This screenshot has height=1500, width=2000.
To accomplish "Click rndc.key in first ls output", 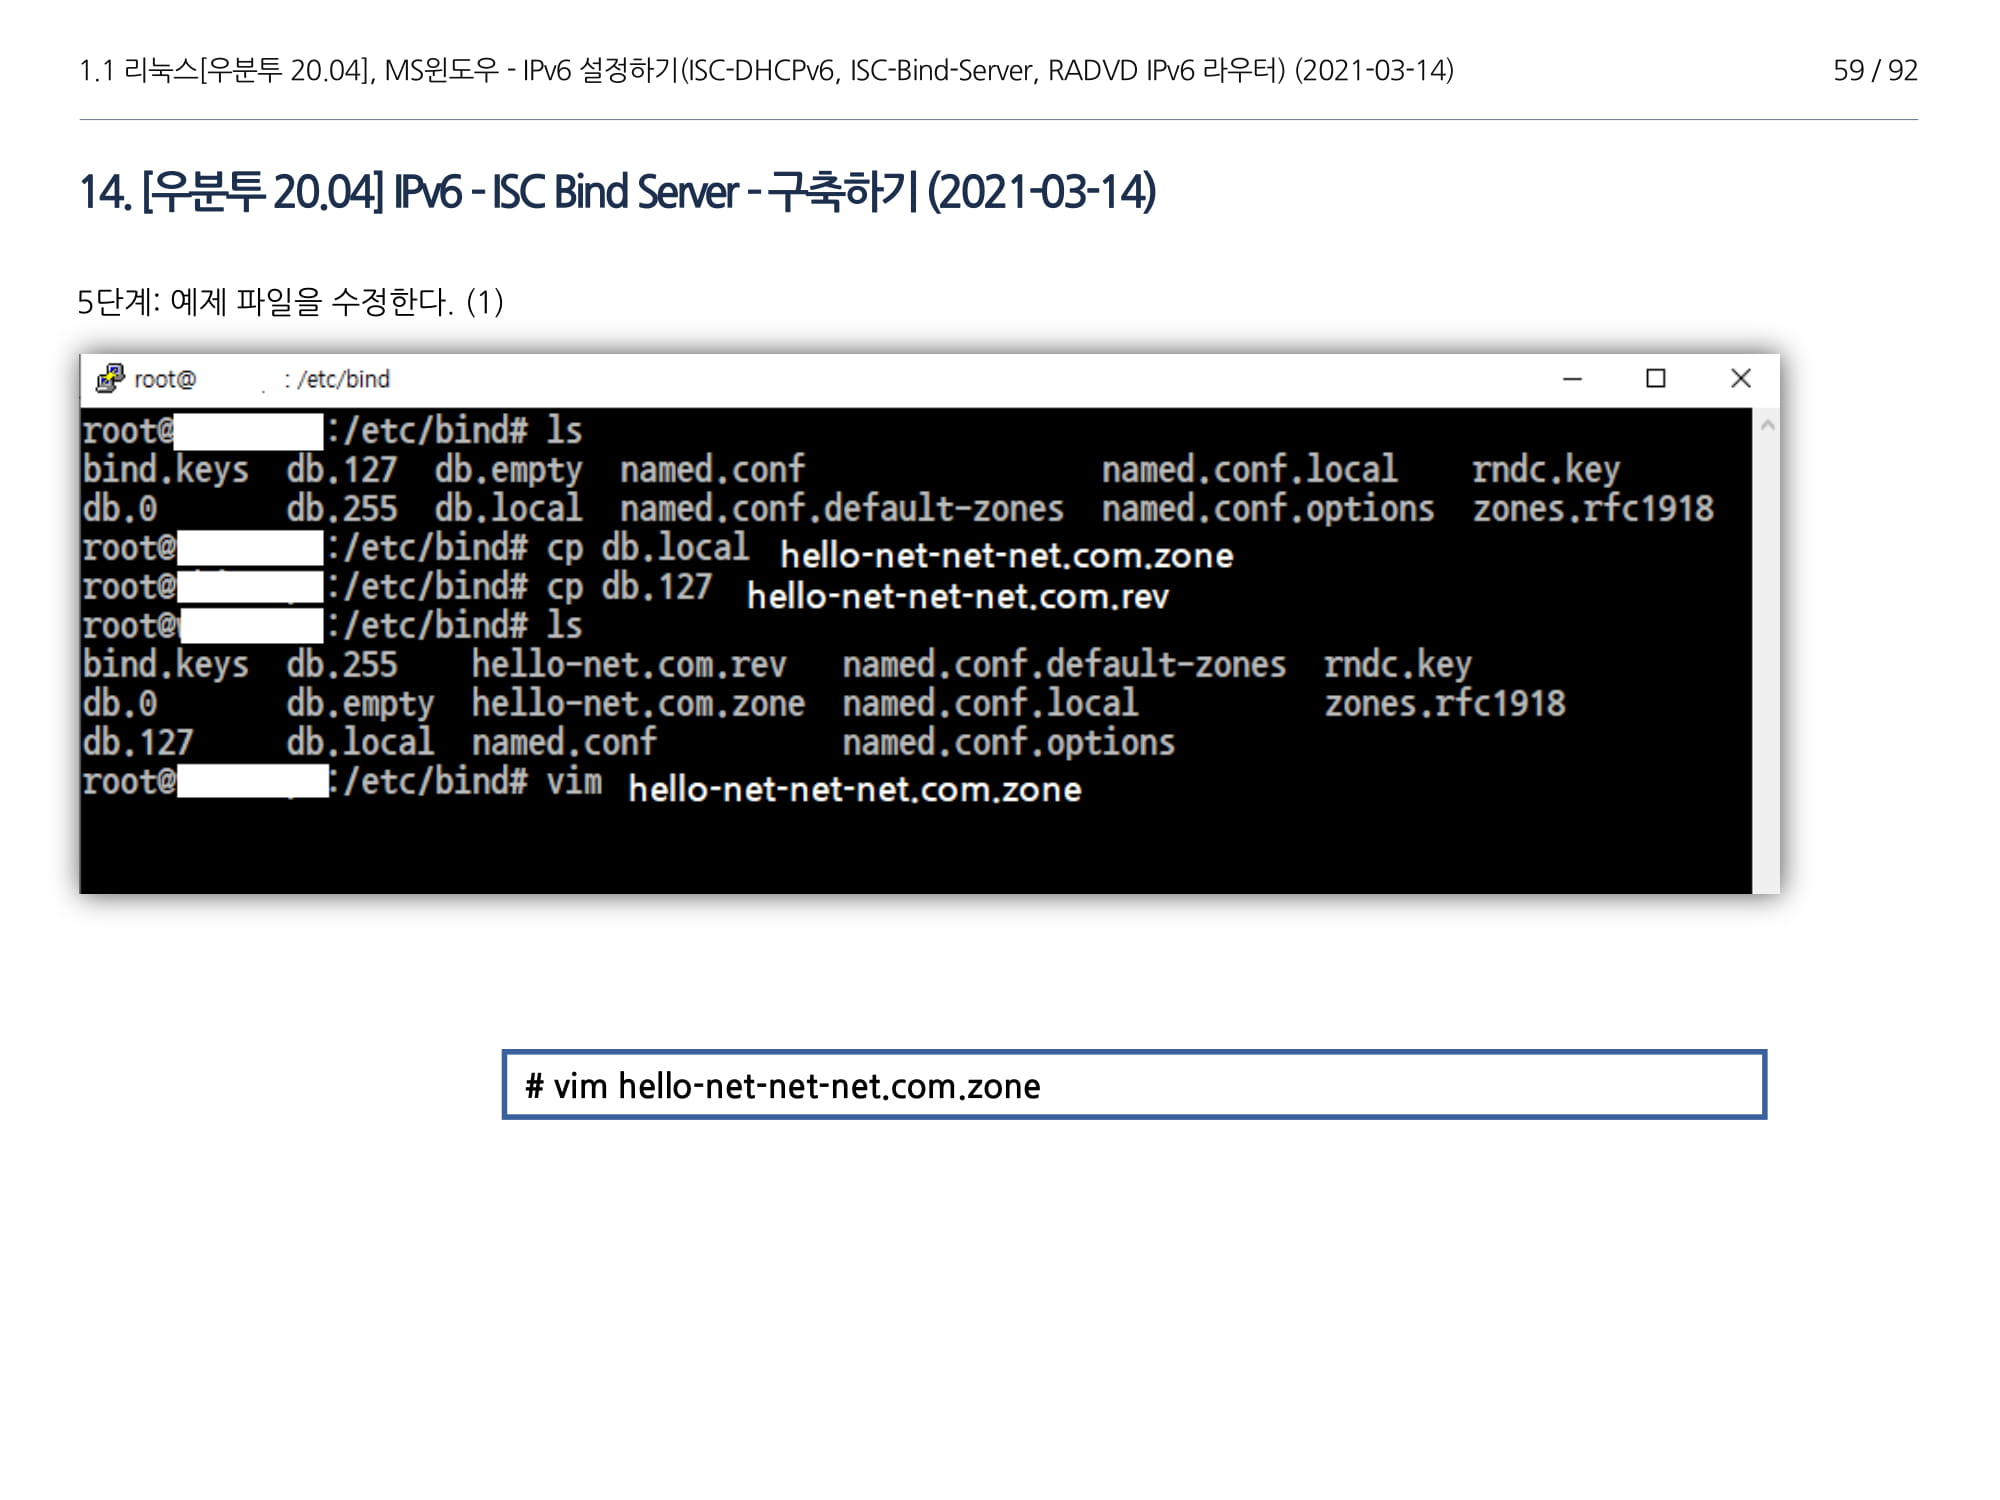I will [x=1545, y=470].
